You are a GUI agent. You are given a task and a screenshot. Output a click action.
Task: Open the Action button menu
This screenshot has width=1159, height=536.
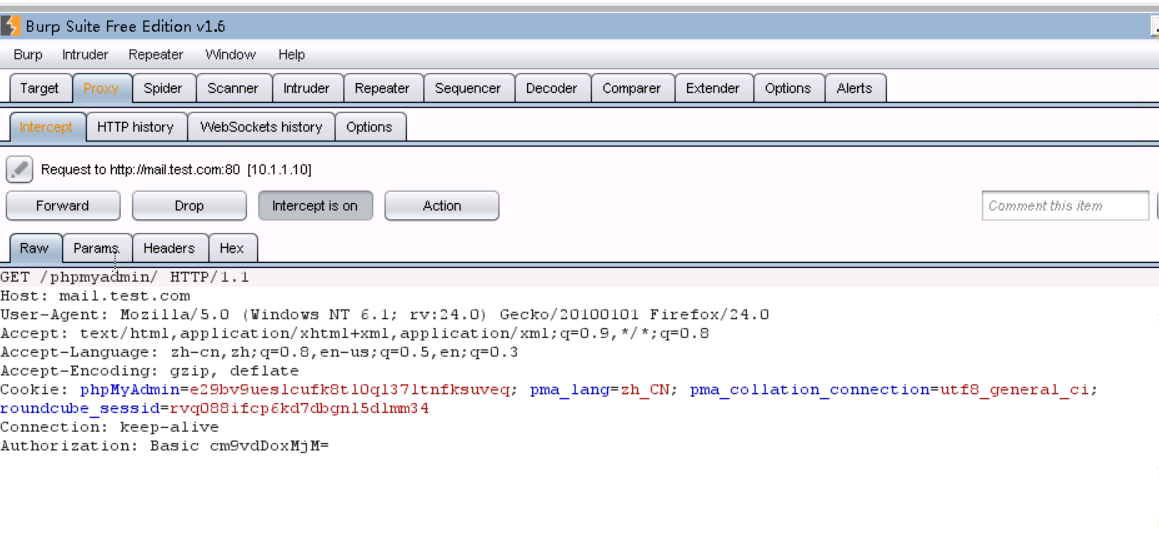(x=442, y=206)
